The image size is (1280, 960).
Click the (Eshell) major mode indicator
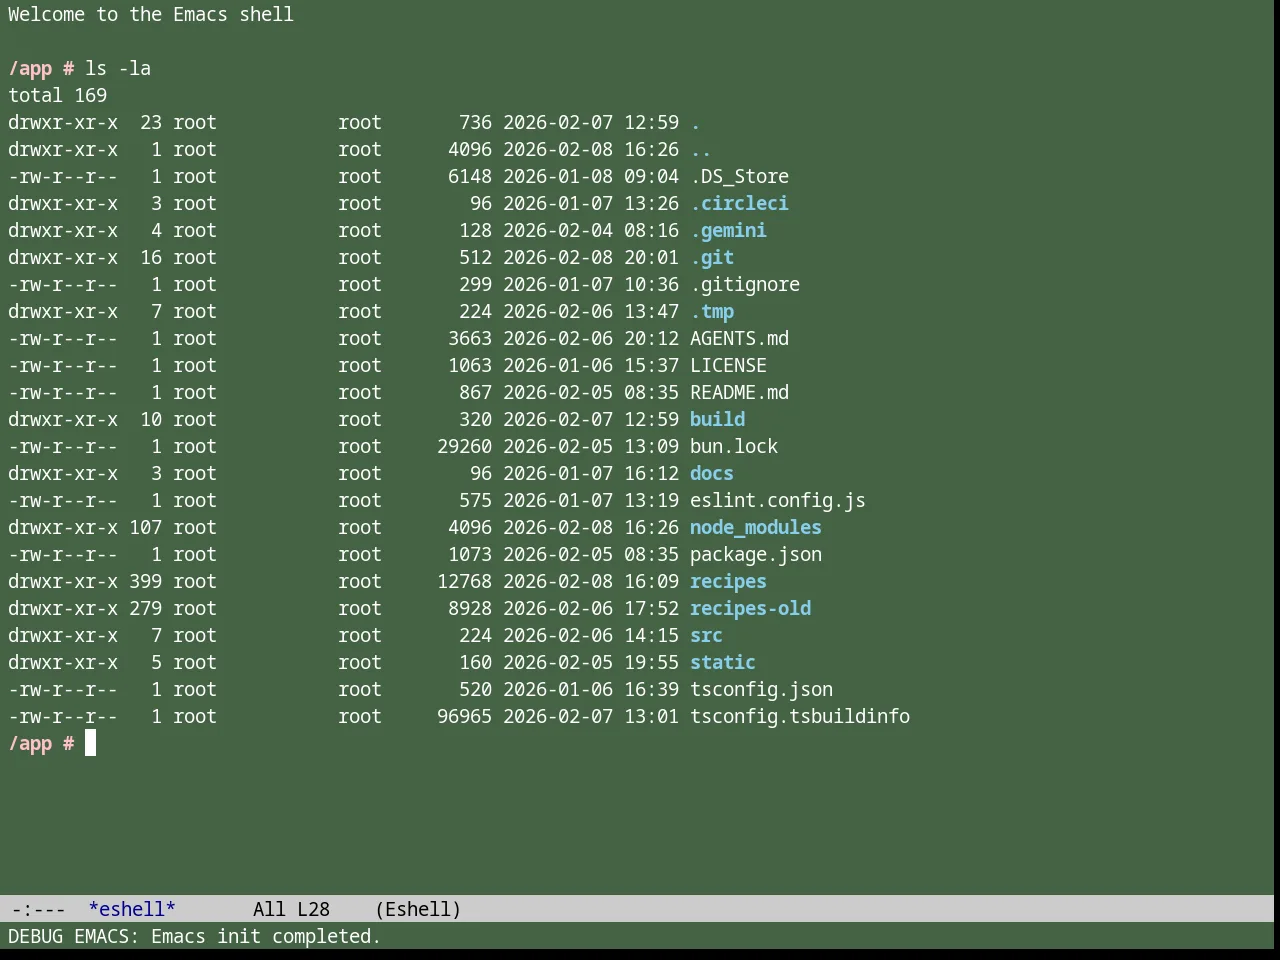click(x=418, y=909)
